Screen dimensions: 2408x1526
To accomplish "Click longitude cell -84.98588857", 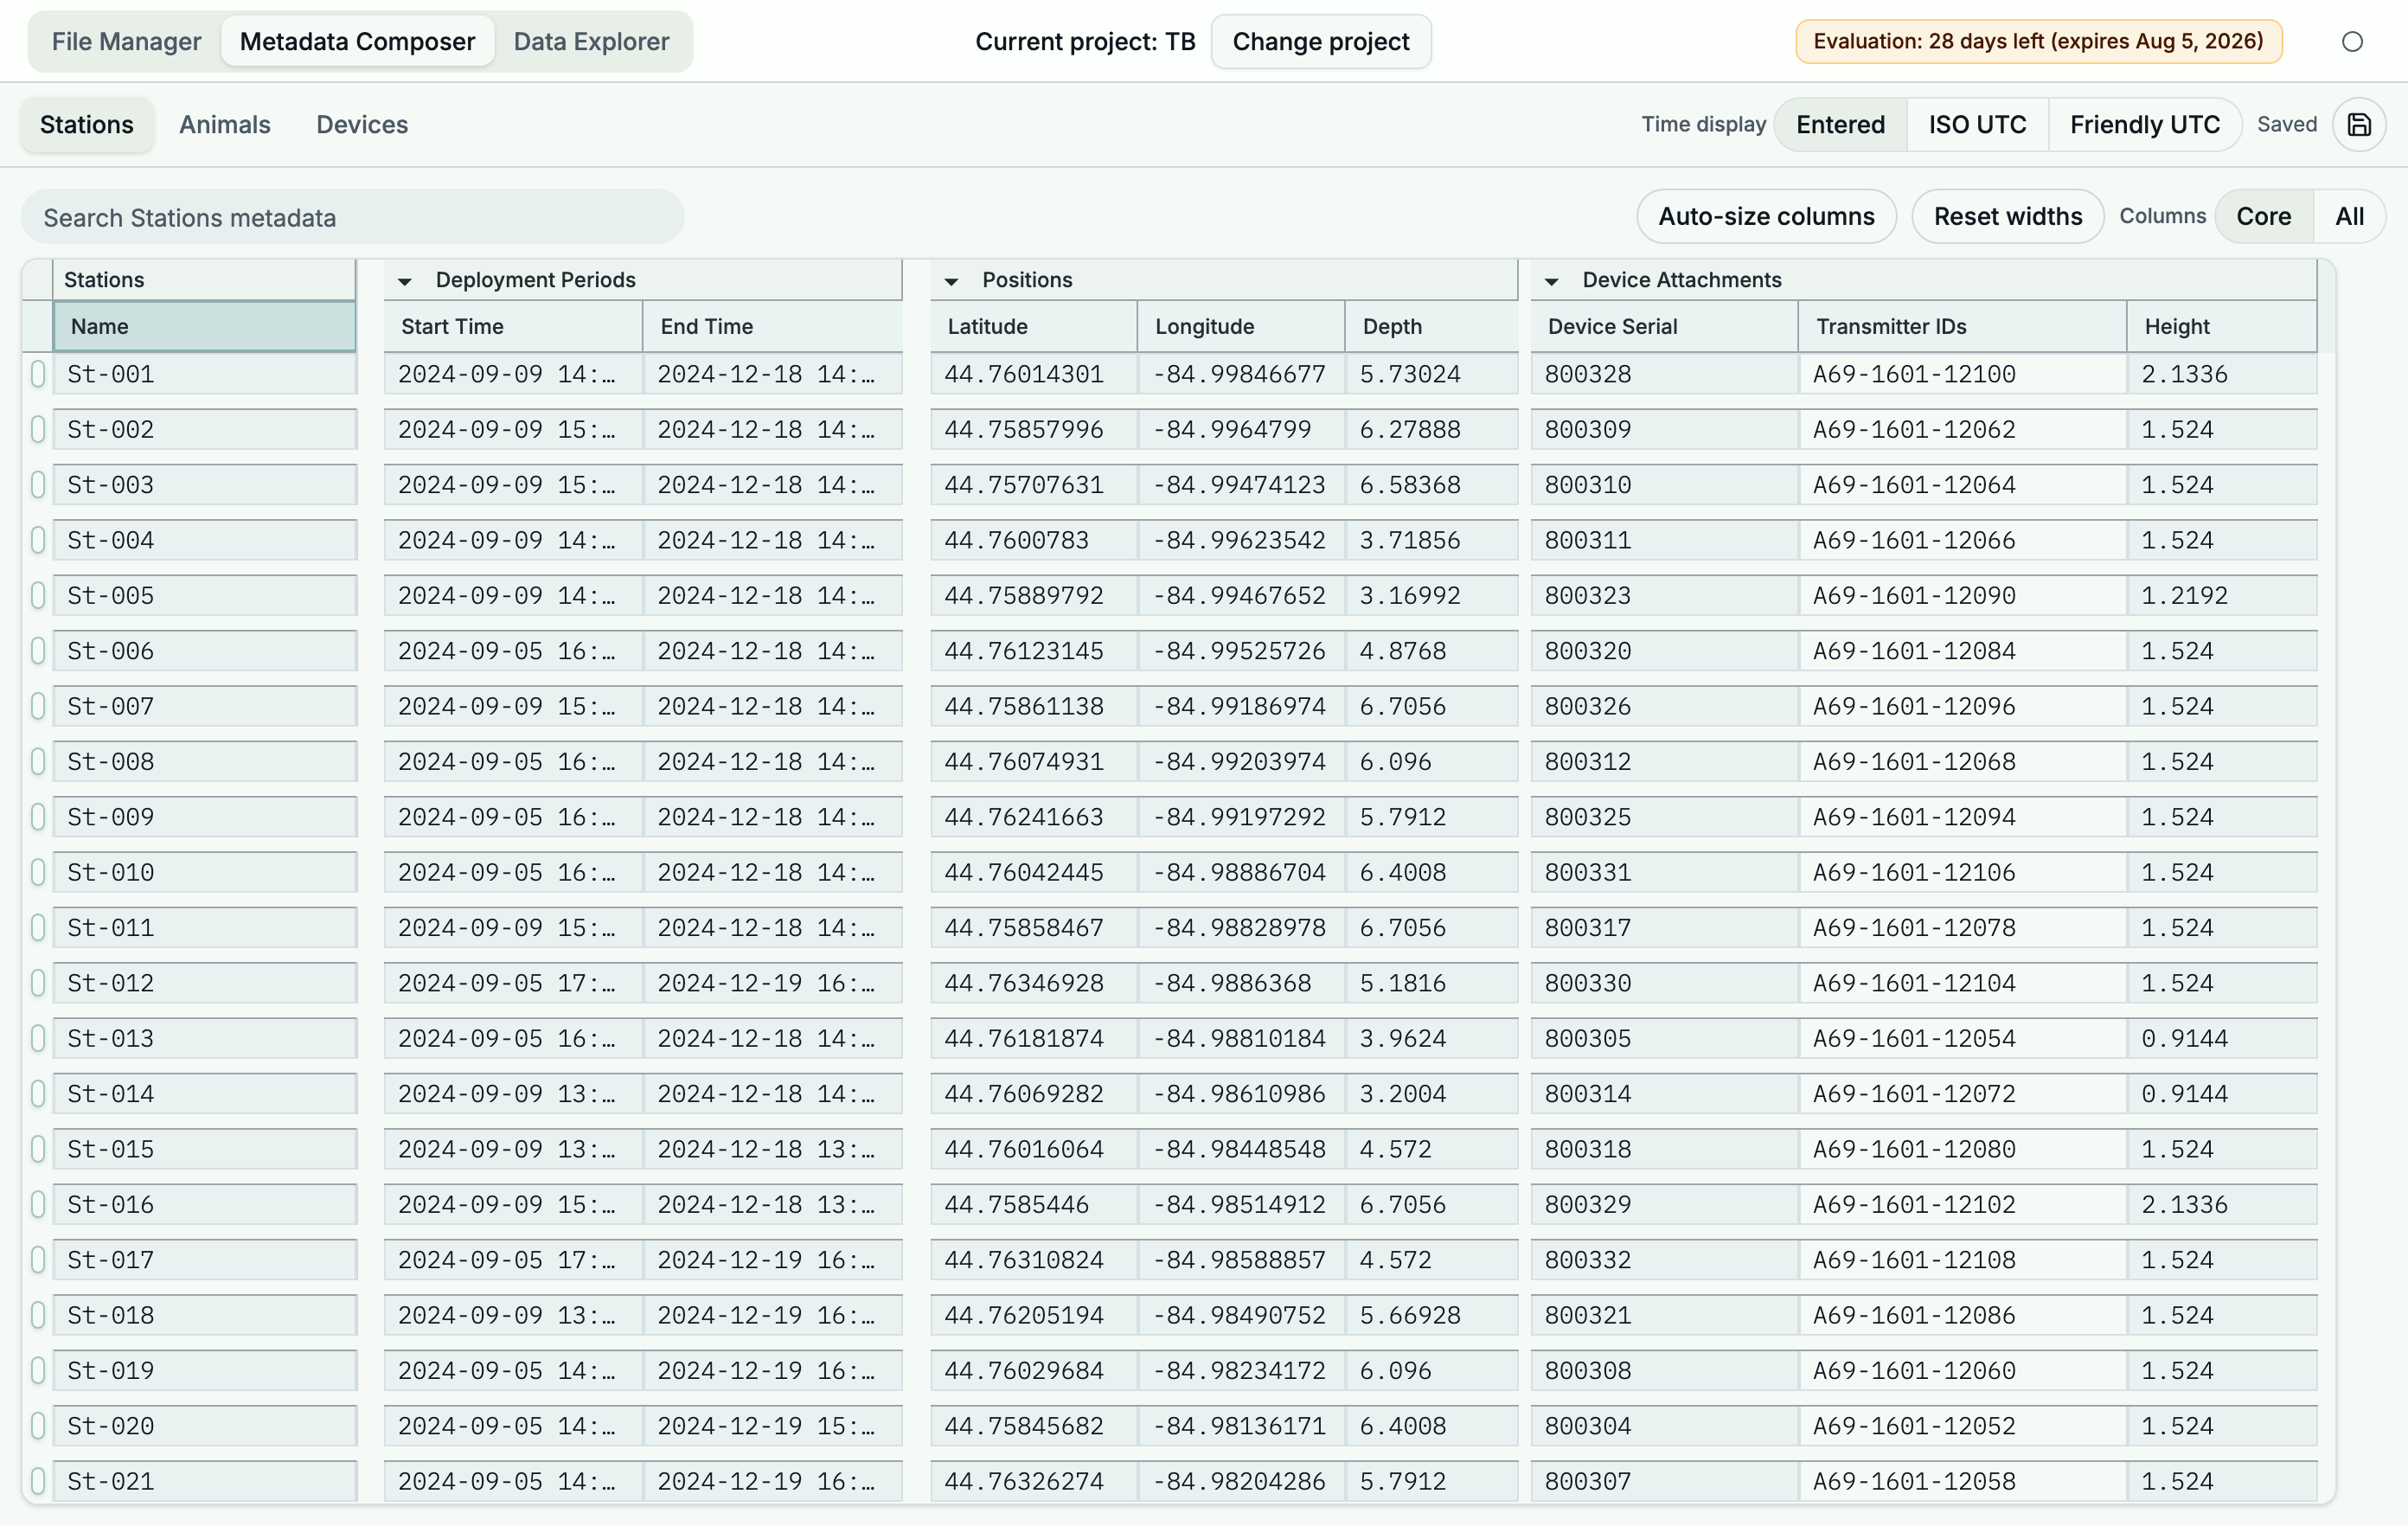I will tap(1241, 1260).
